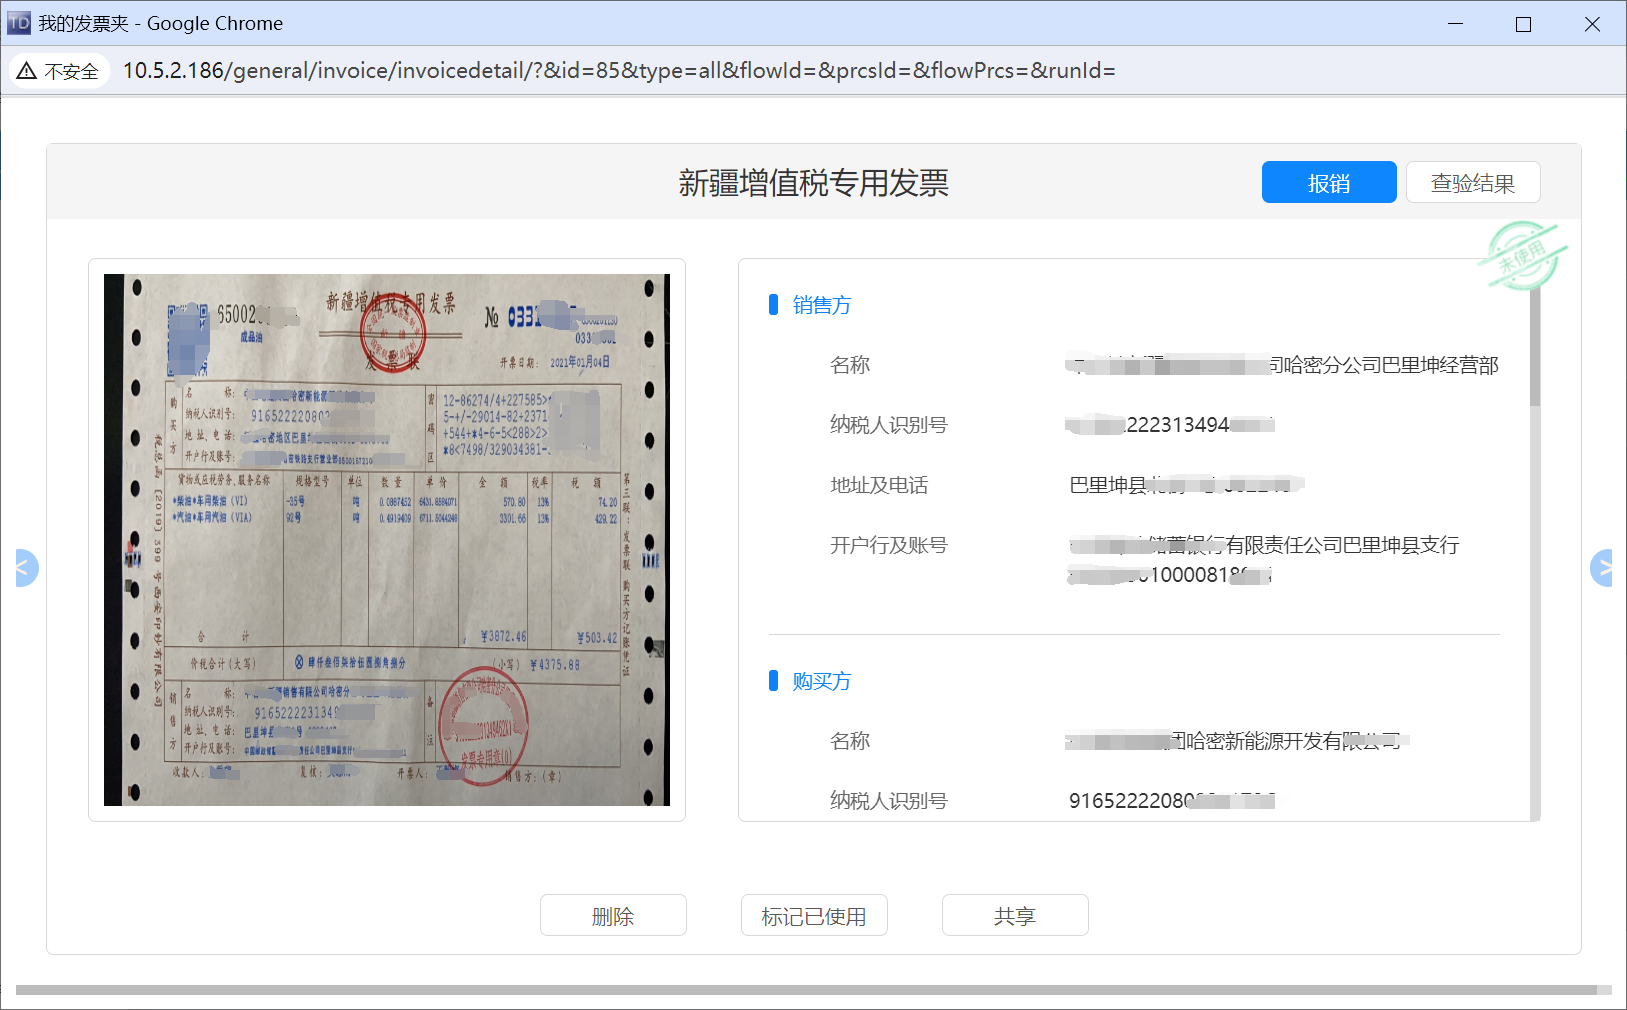Click the seller 纳税人识别号 value

[1170, 426]
